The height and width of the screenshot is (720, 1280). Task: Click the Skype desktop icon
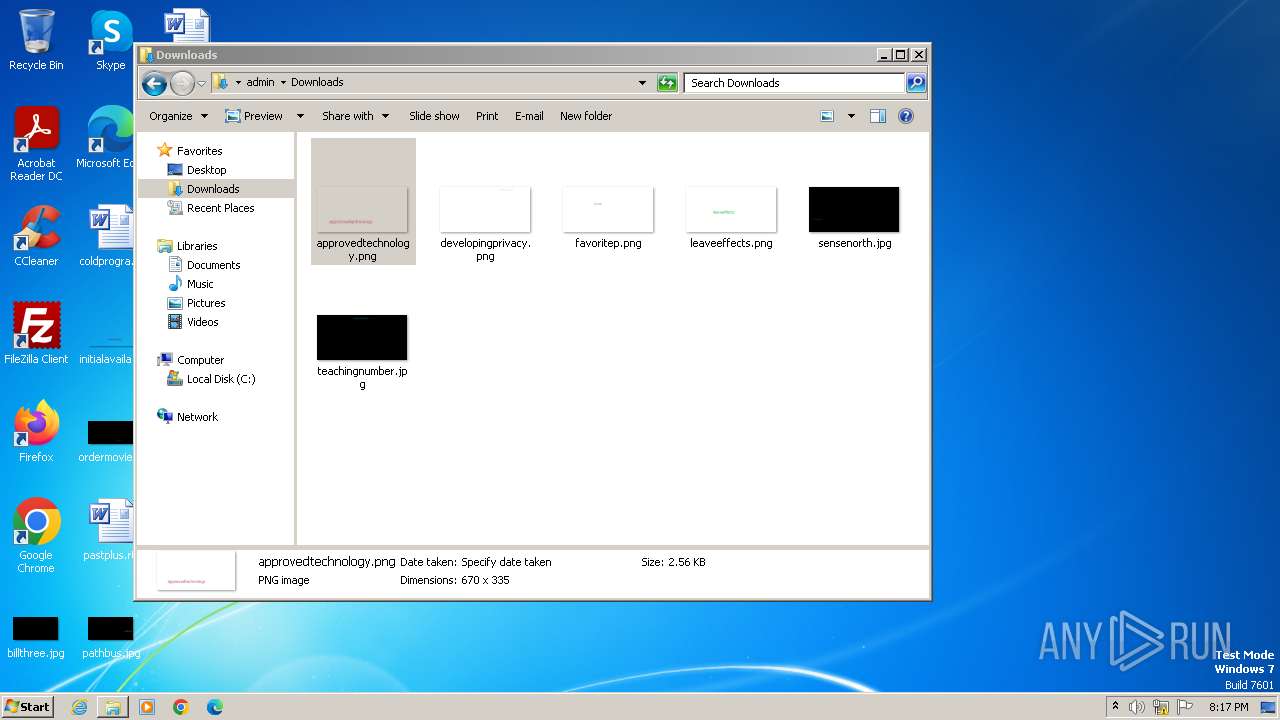click(x=110, y=40)
